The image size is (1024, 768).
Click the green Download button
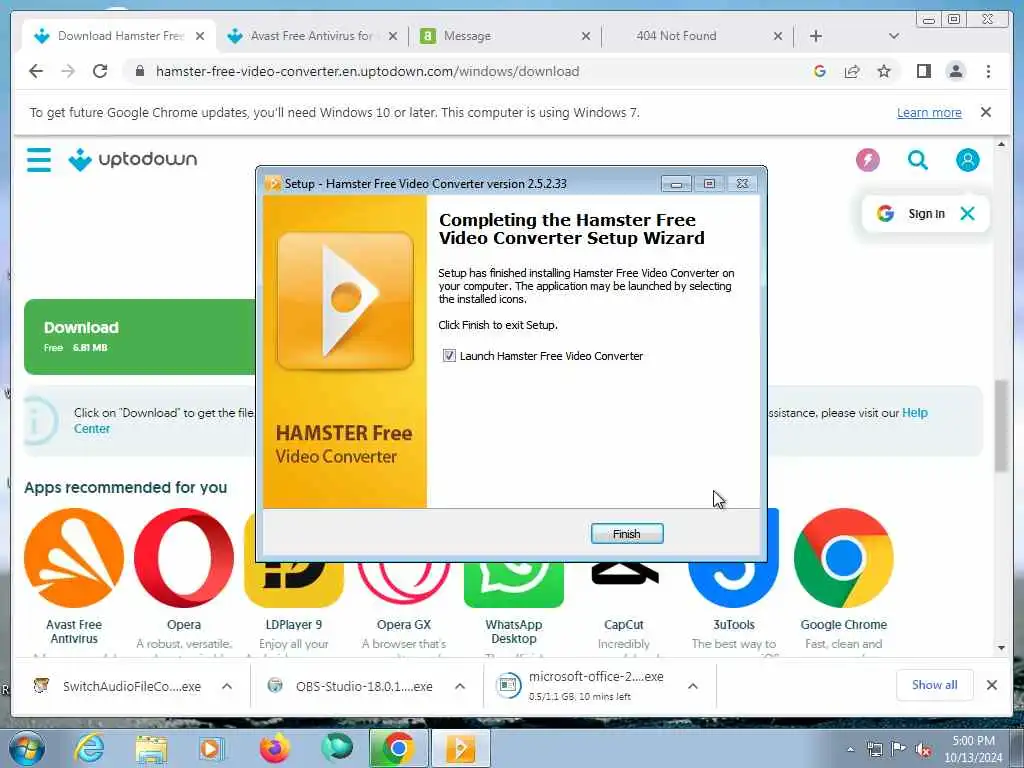(140, 336)
